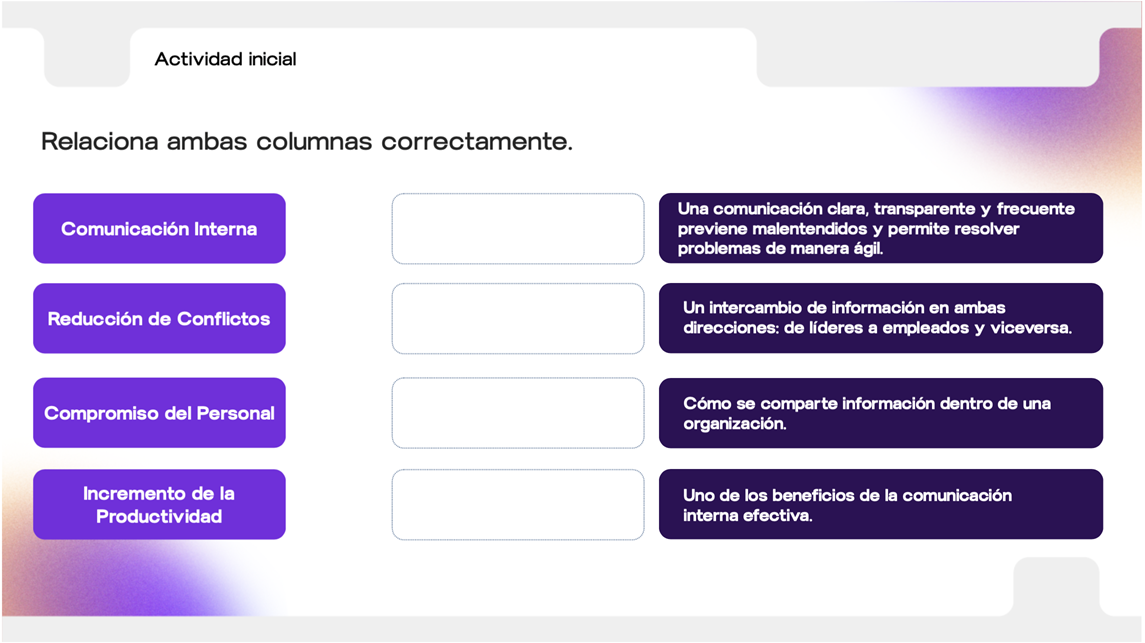The width and height of the screenshot is (1145, 643).
Task: Click the gray rounded panel in top-right header
Action: 926,60
